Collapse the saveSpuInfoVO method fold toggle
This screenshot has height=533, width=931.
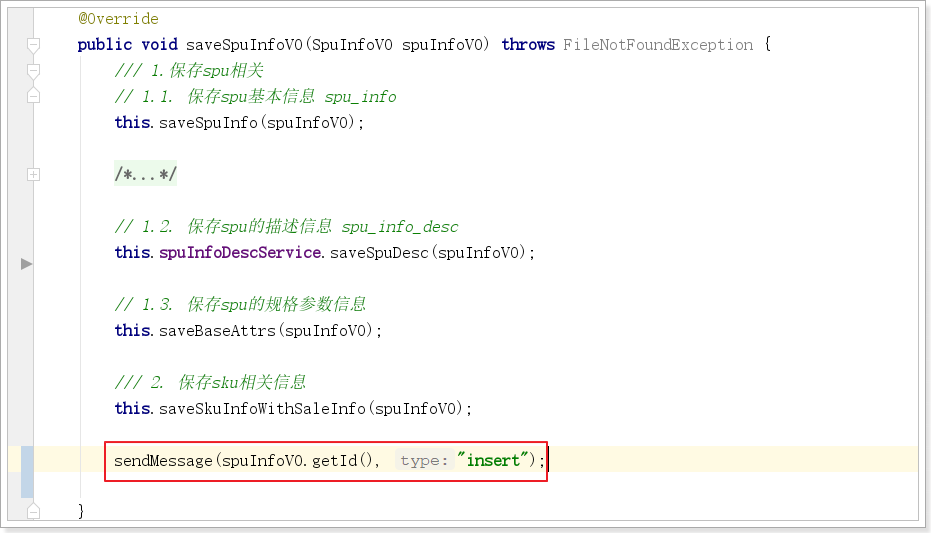point(33,45)
